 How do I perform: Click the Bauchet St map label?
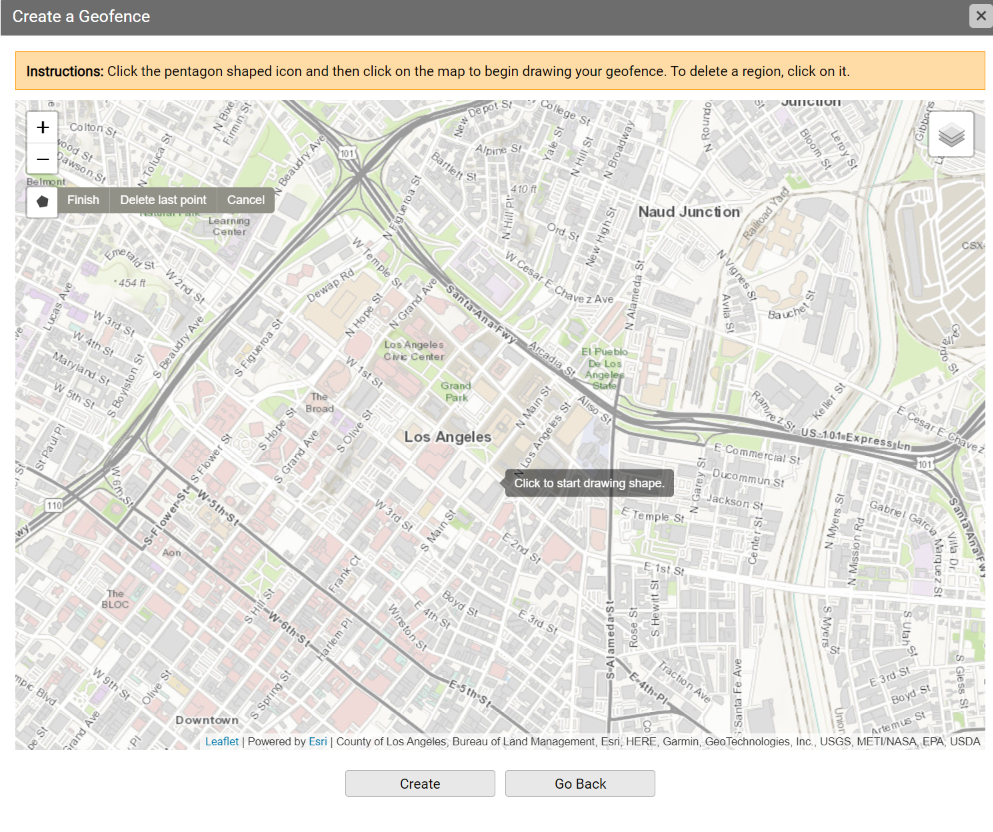792,305
